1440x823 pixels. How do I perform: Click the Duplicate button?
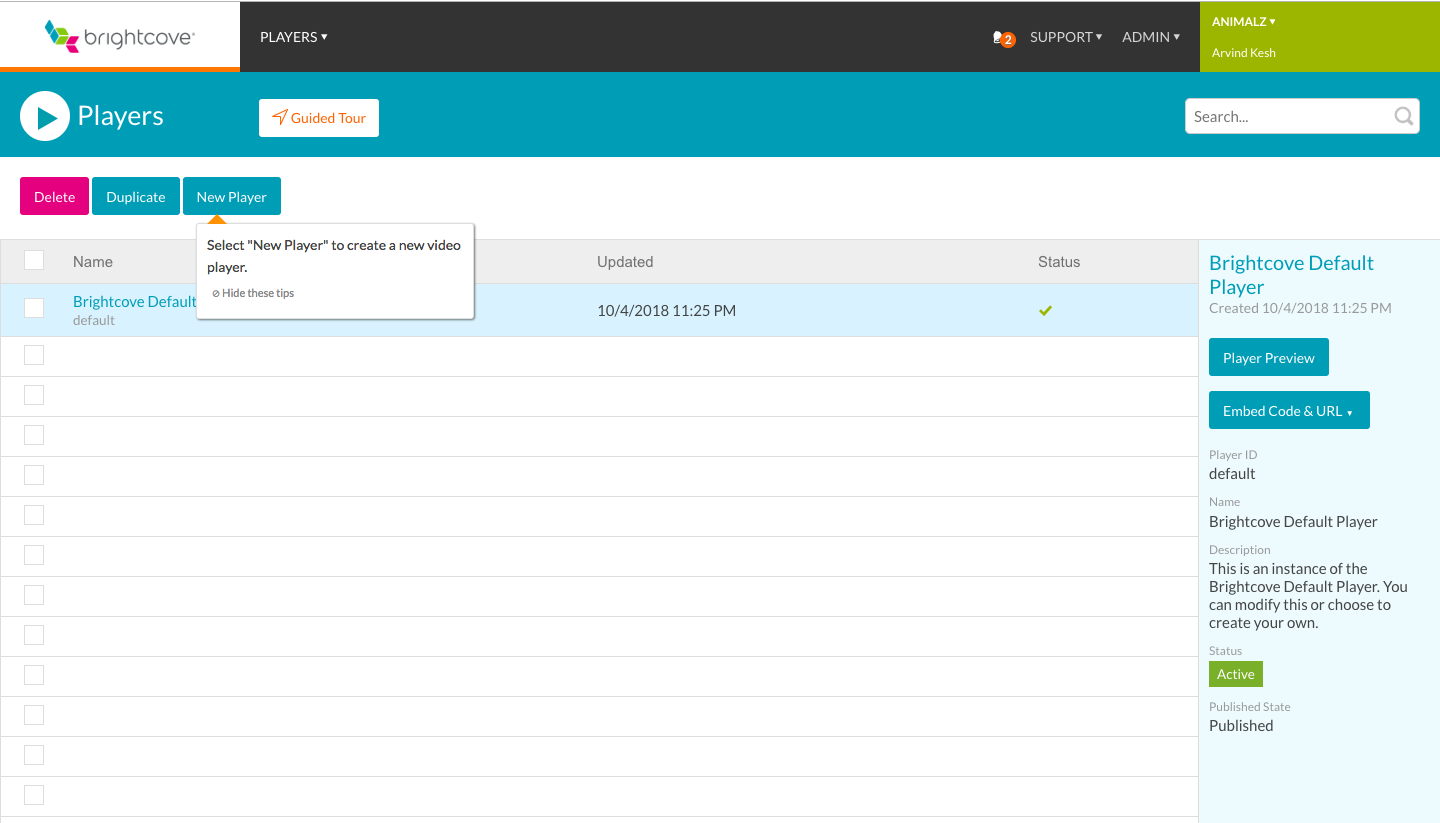tap(136, 196)
